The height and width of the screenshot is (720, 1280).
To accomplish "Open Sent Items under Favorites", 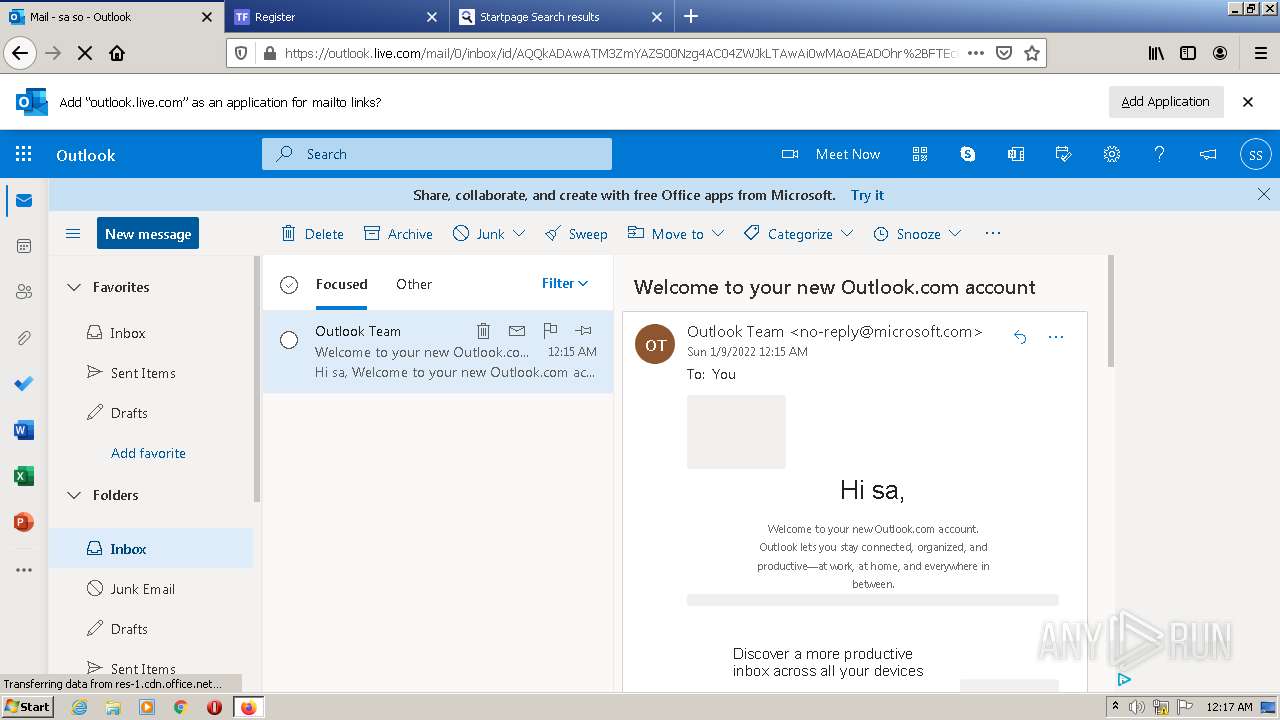I will coord(151,373).
